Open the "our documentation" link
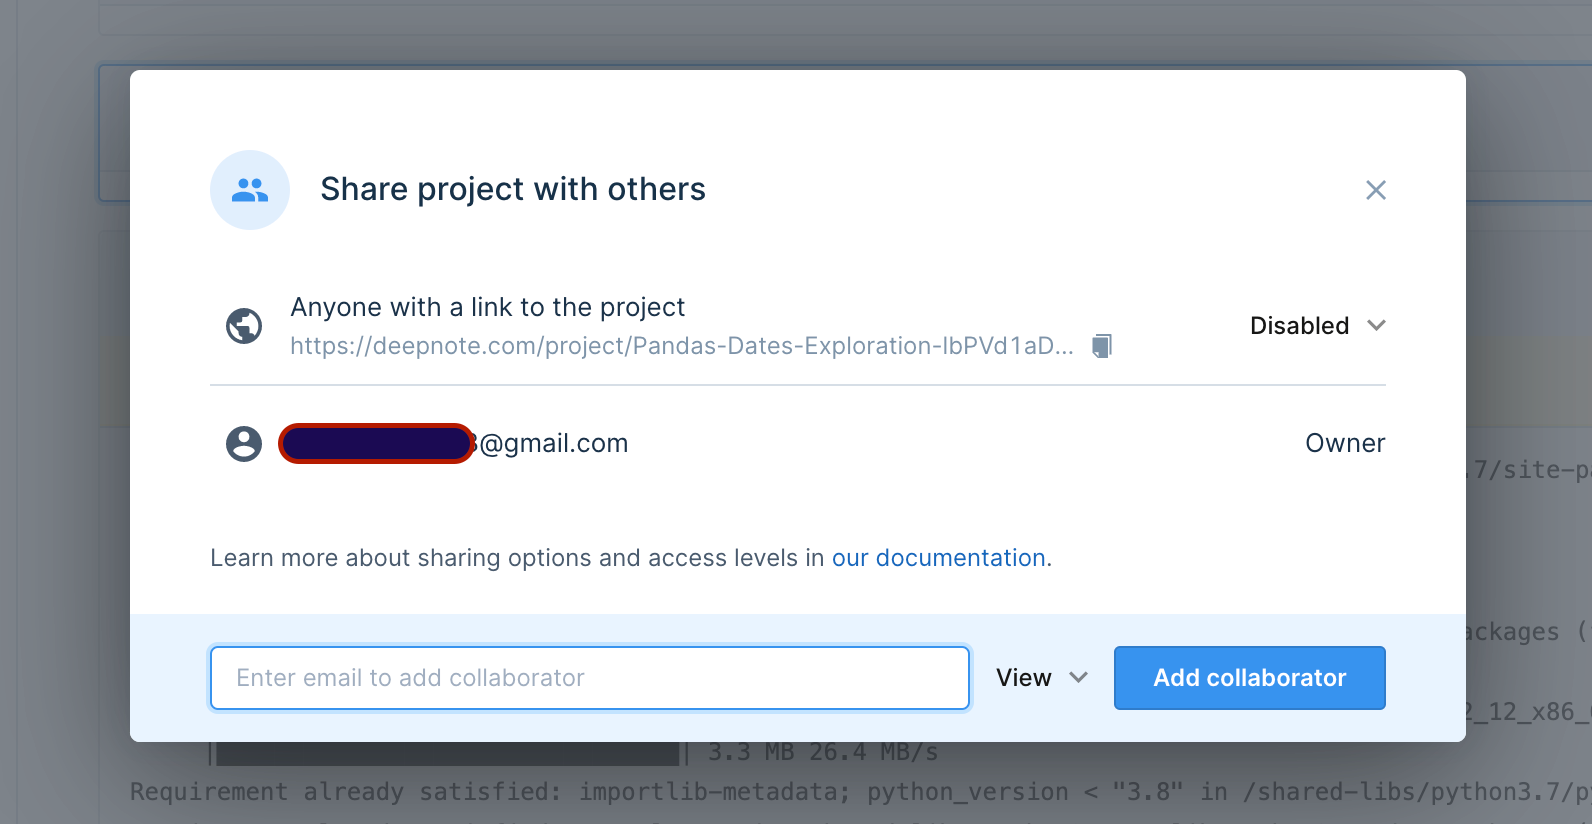 tap(941, 558)
